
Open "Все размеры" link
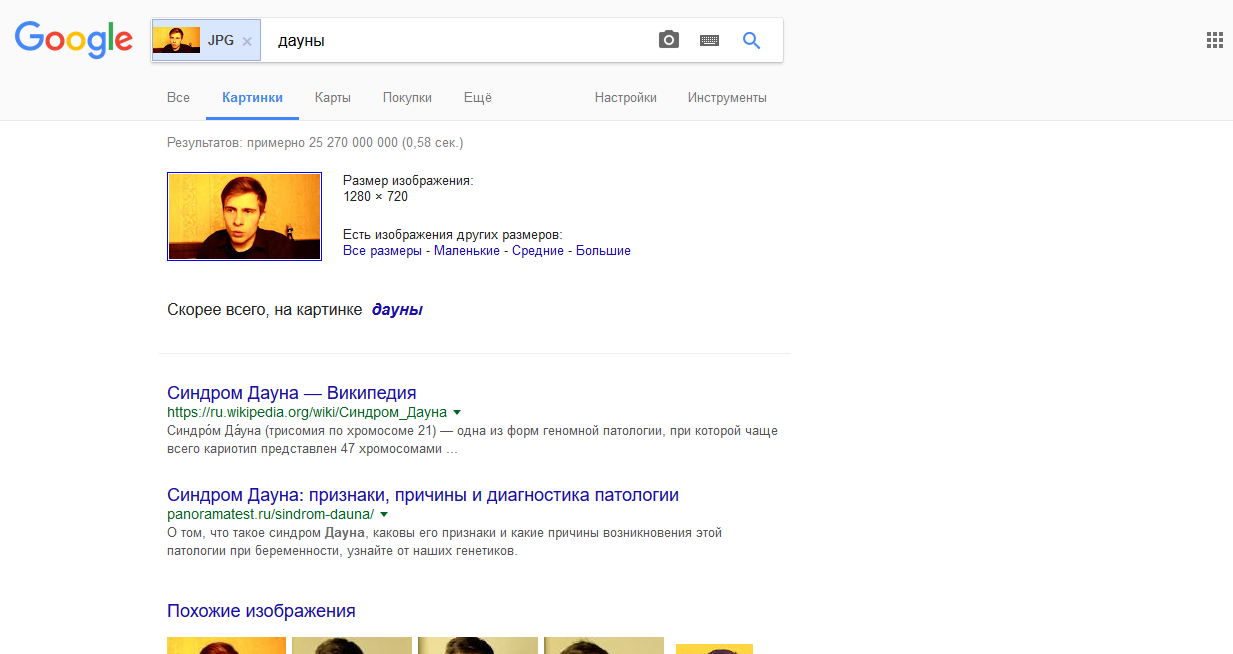tap(382, 251)
